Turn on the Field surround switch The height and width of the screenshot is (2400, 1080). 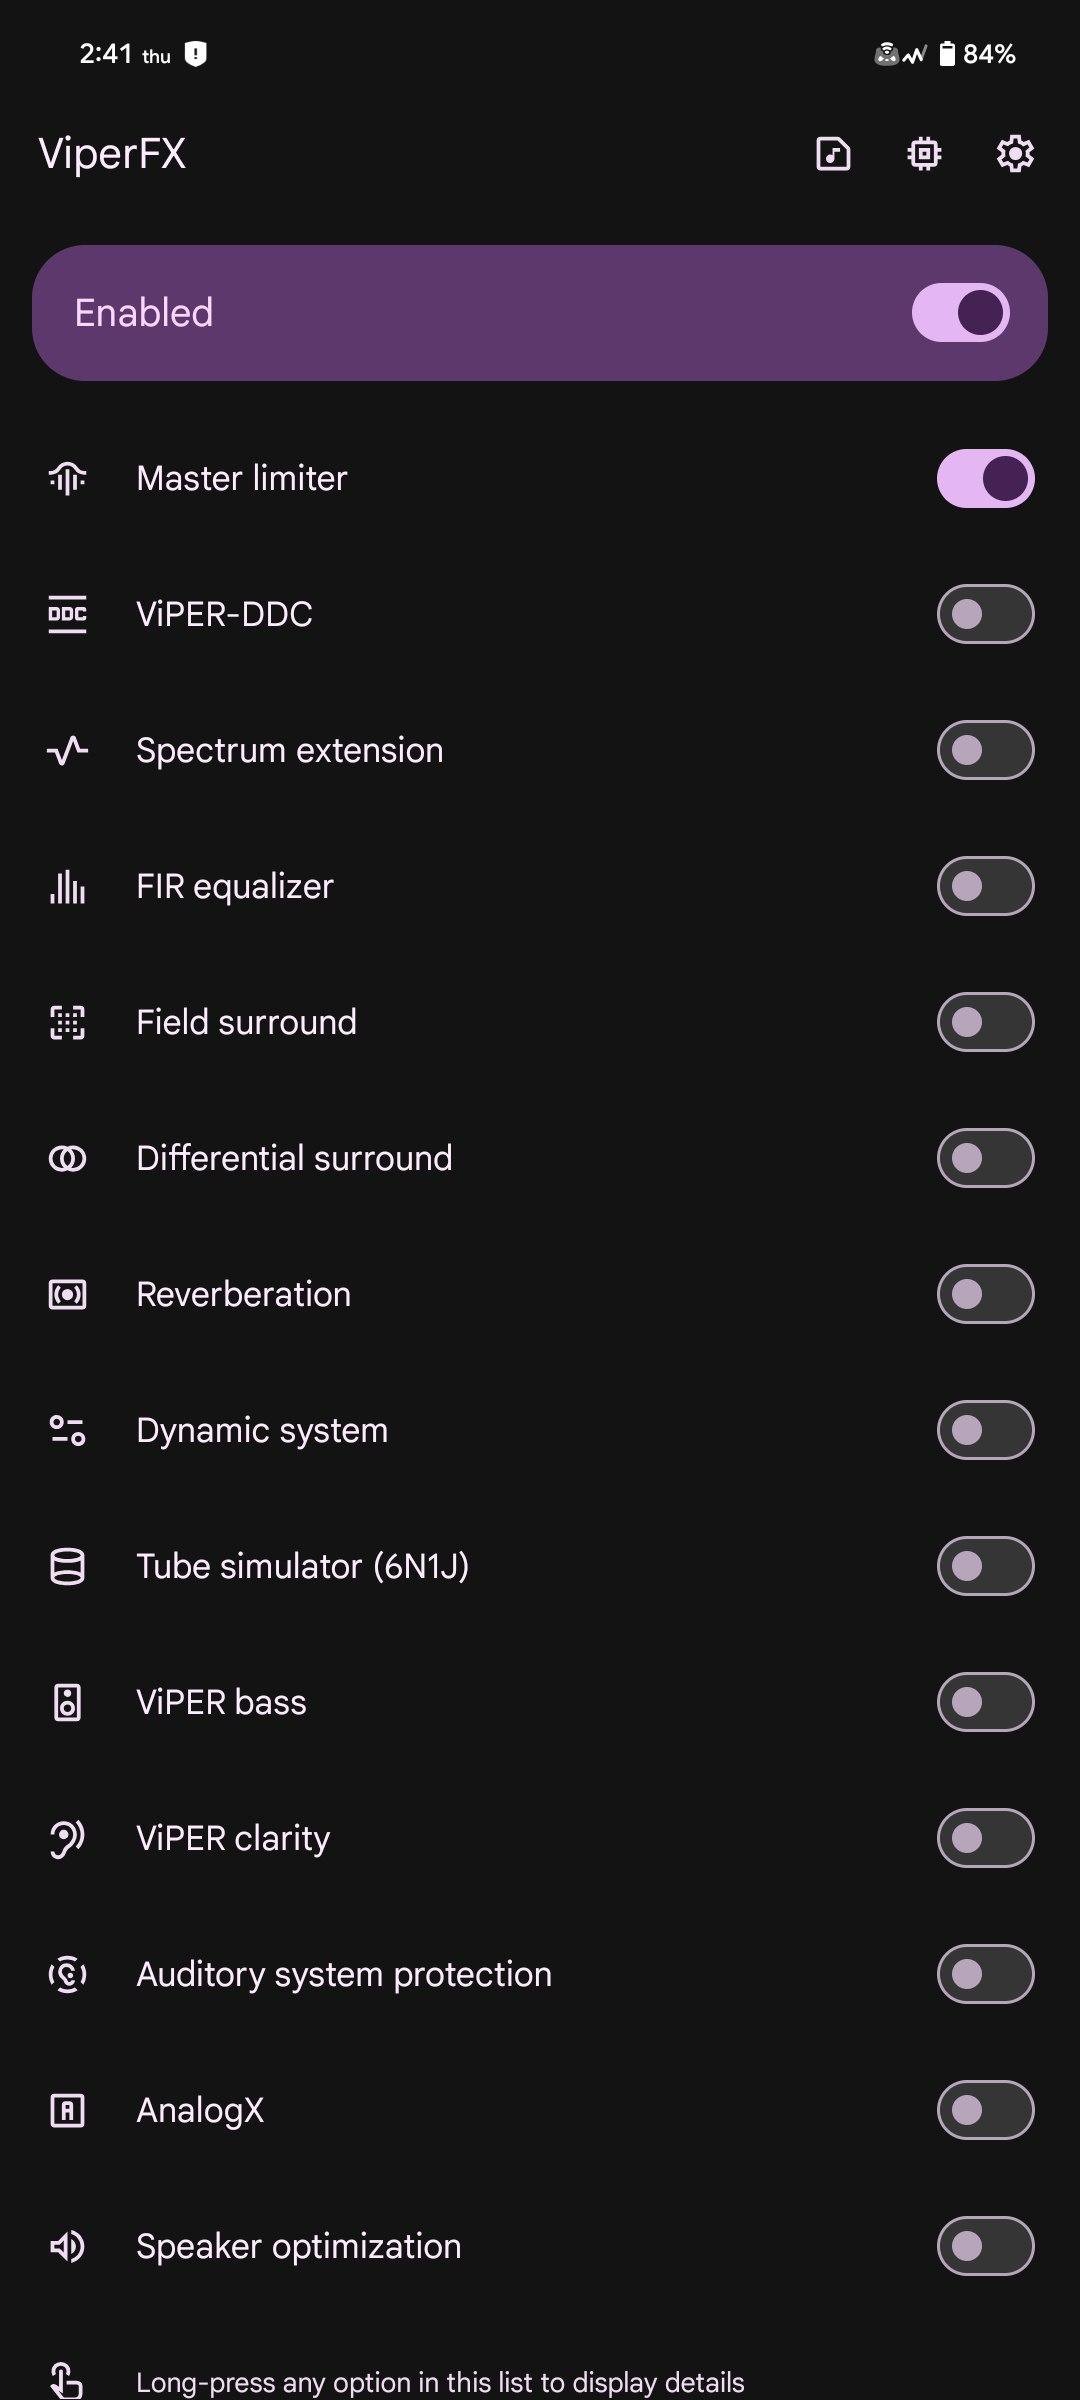point(985,1022)
